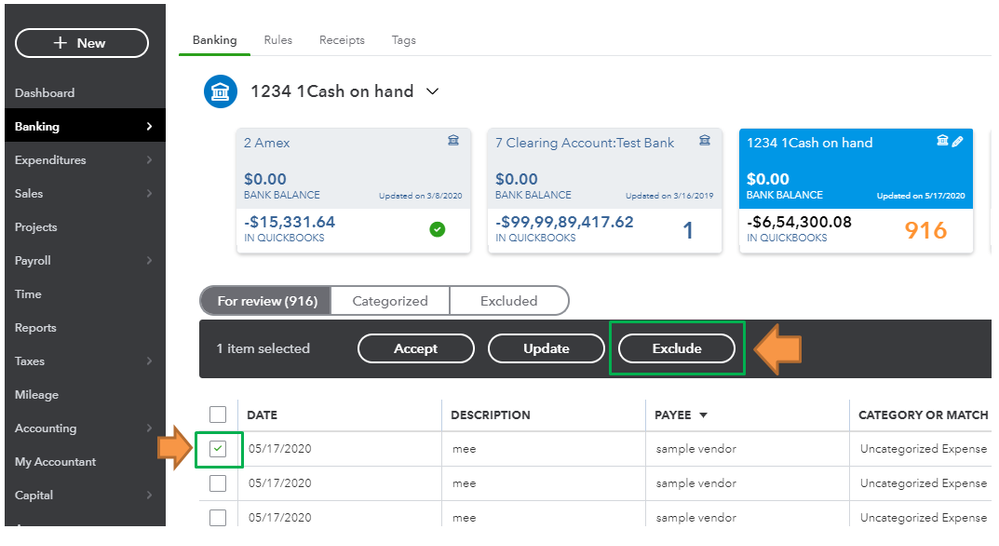This screenshot has width=999, height=546.
Task: Exclude the selected transaction
Action: 677,348
